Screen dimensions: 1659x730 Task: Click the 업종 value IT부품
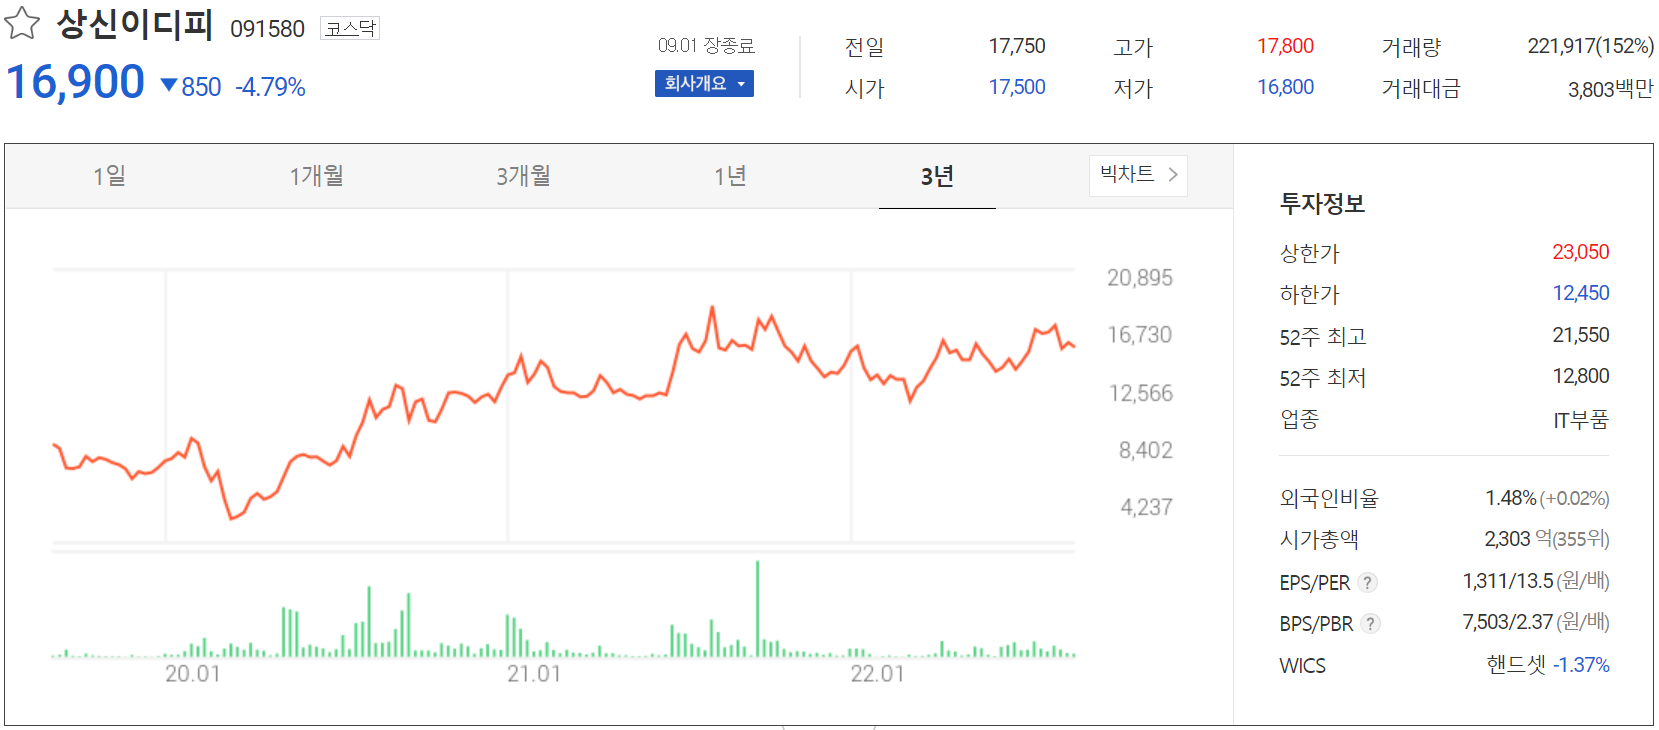(x=1580, y=420)
